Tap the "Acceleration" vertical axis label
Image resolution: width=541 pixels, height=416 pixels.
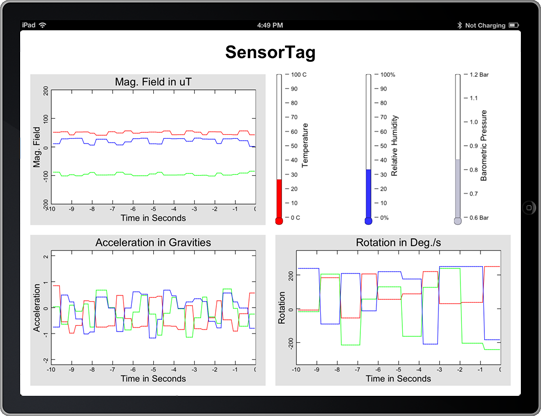[37, 308]
